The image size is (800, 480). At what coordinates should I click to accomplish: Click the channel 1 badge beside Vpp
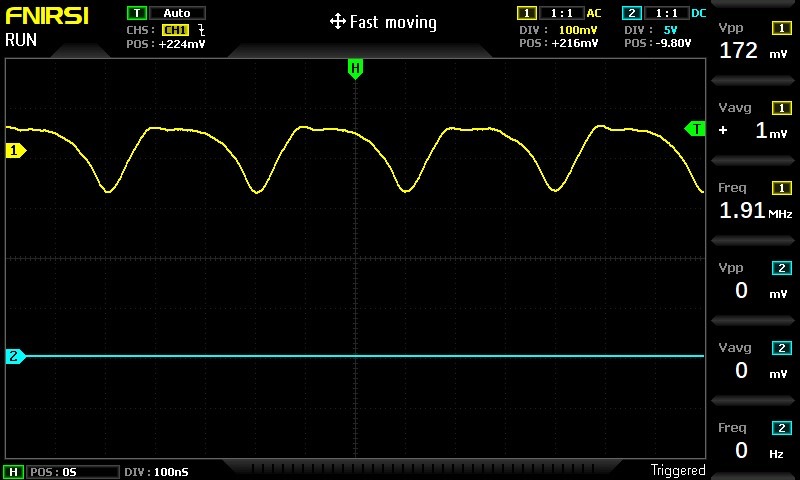click(x=782, y=28)
